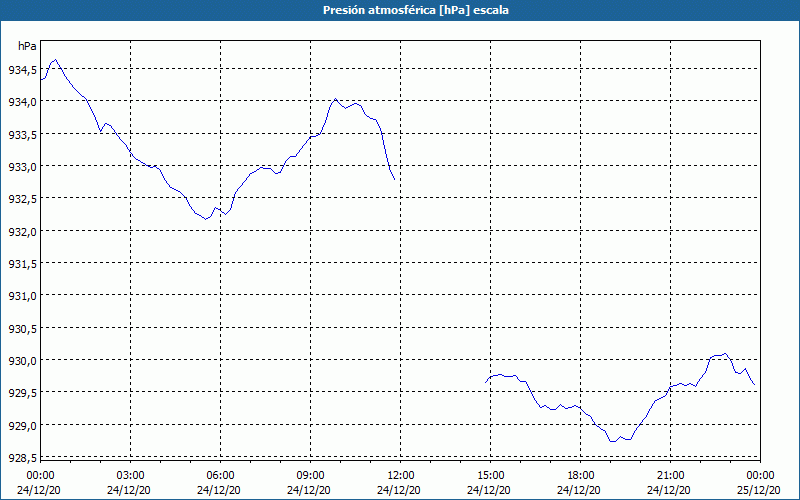The width and height of the screenshot is (800, 500).
Task: Click the 928,5 y-axis label
Action: 22,458
